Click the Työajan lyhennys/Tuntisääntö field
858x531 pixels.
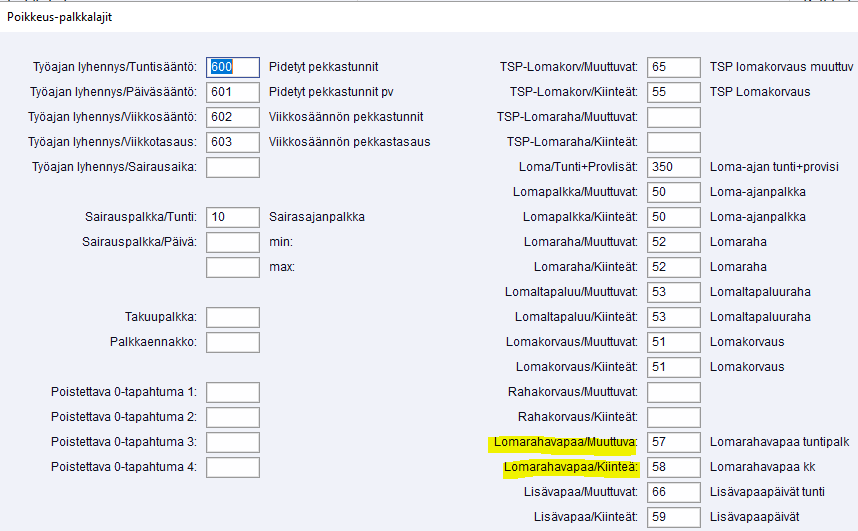[x=232, y=67]
